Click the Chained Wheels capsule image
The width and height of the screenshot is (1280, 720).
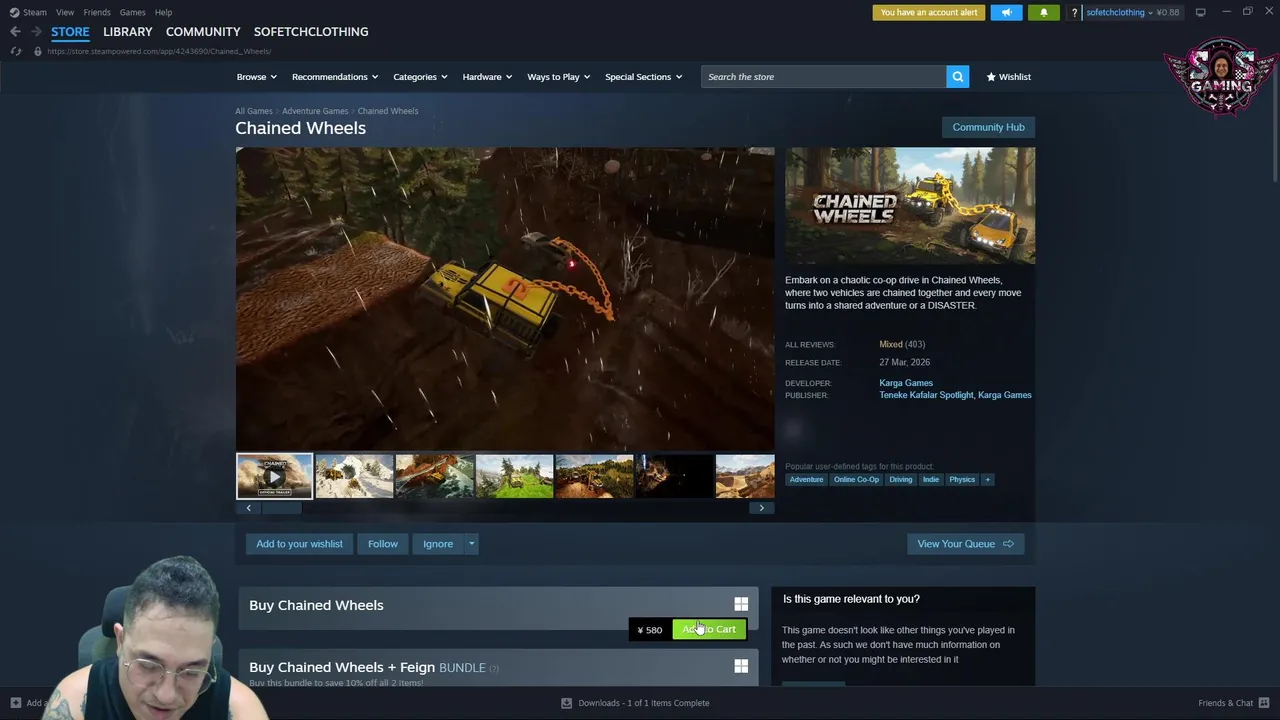tap(910, 206)
